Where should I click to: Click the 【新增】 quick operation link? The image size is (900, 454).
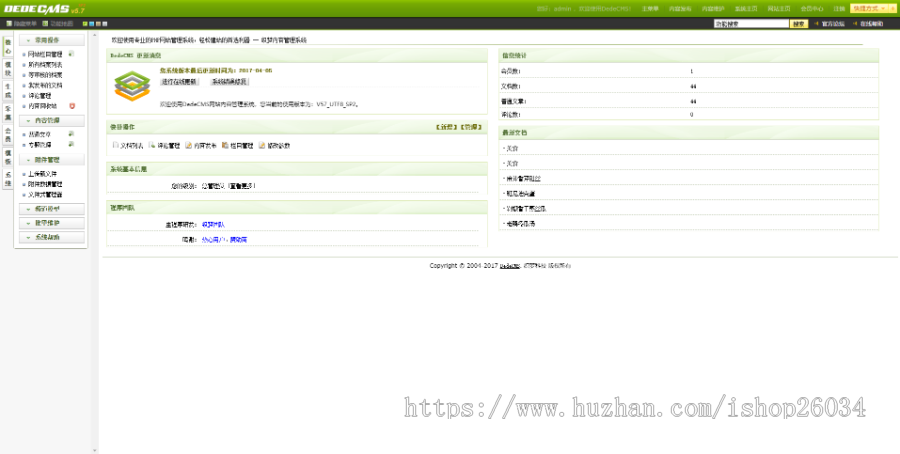(x=447, y=127)
